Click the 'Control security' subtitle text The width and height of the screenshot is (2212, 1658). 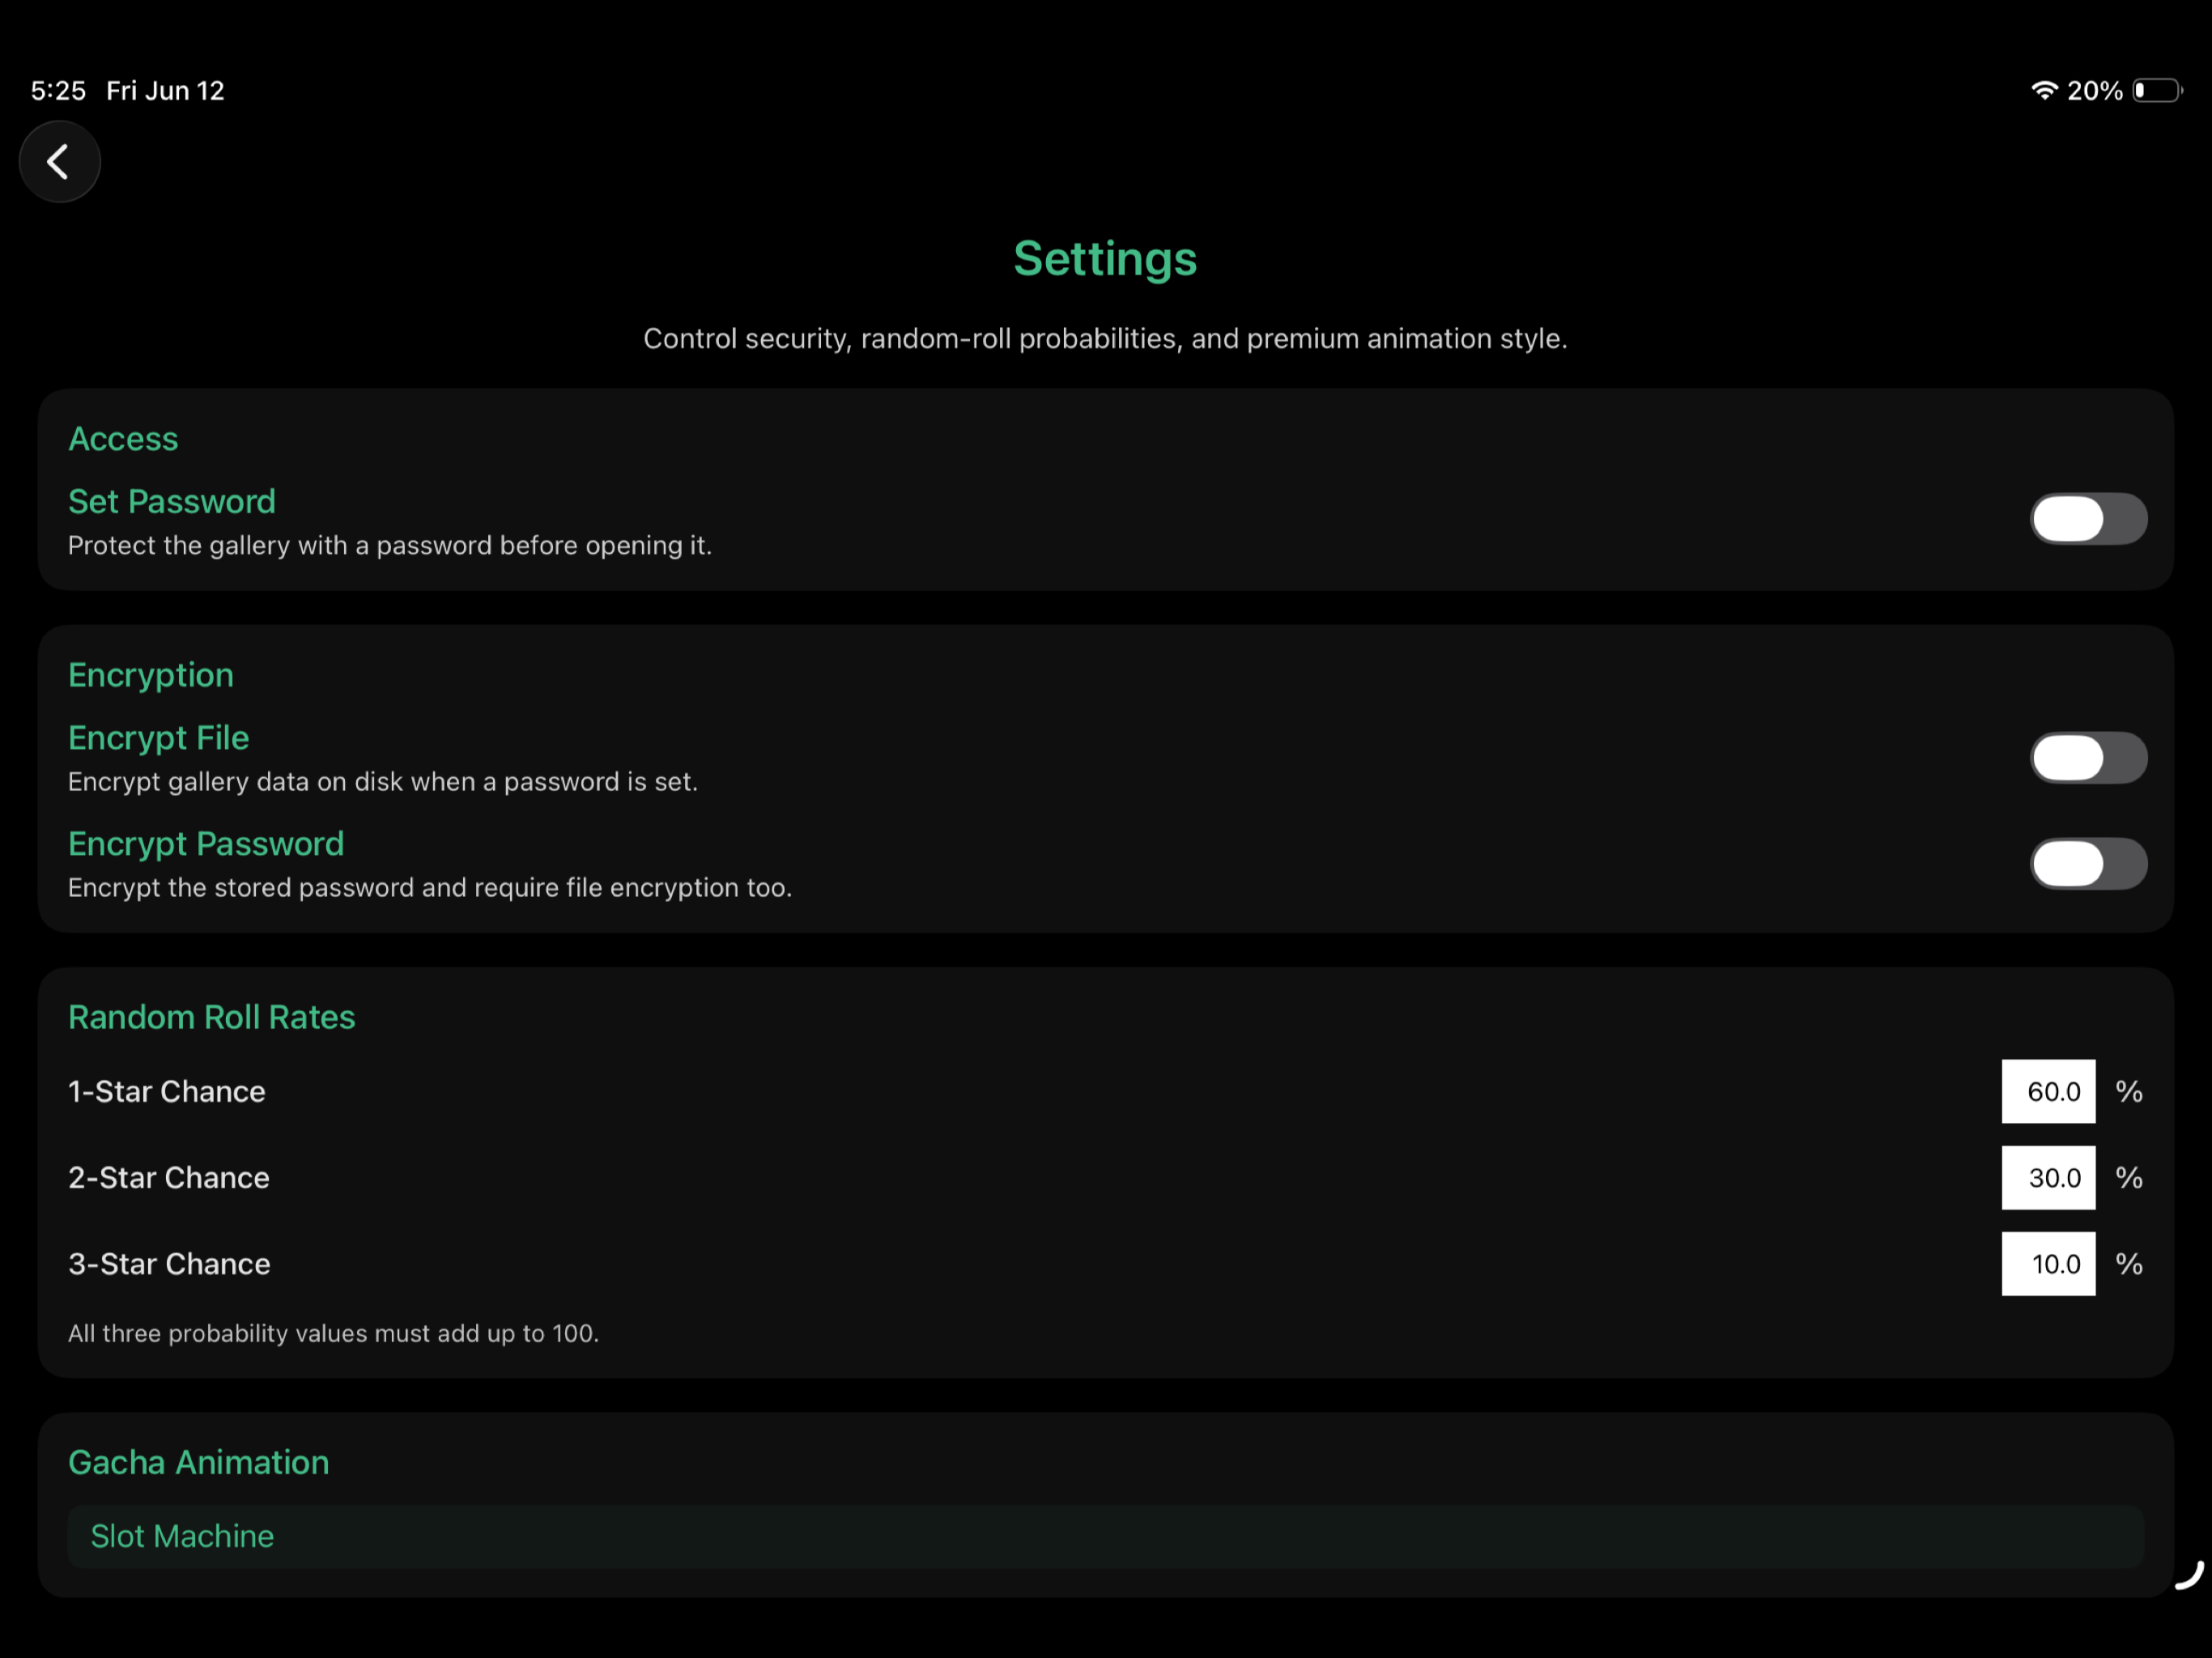(x=1105, y=339)
